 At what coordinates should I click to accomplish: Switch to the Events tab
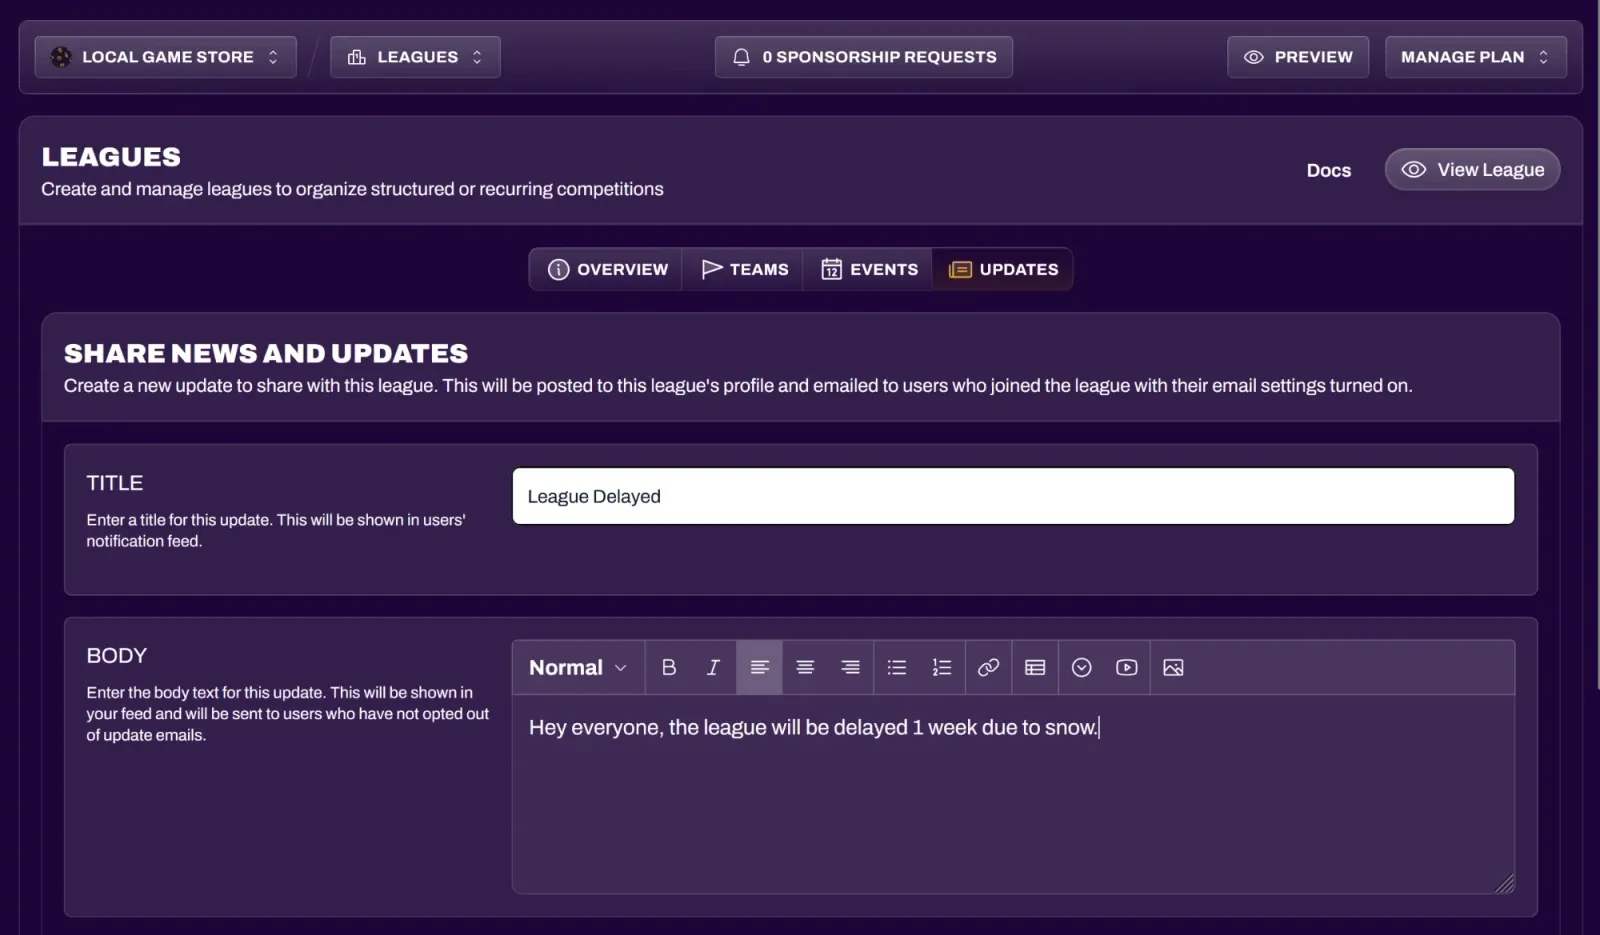coord(869,269)
